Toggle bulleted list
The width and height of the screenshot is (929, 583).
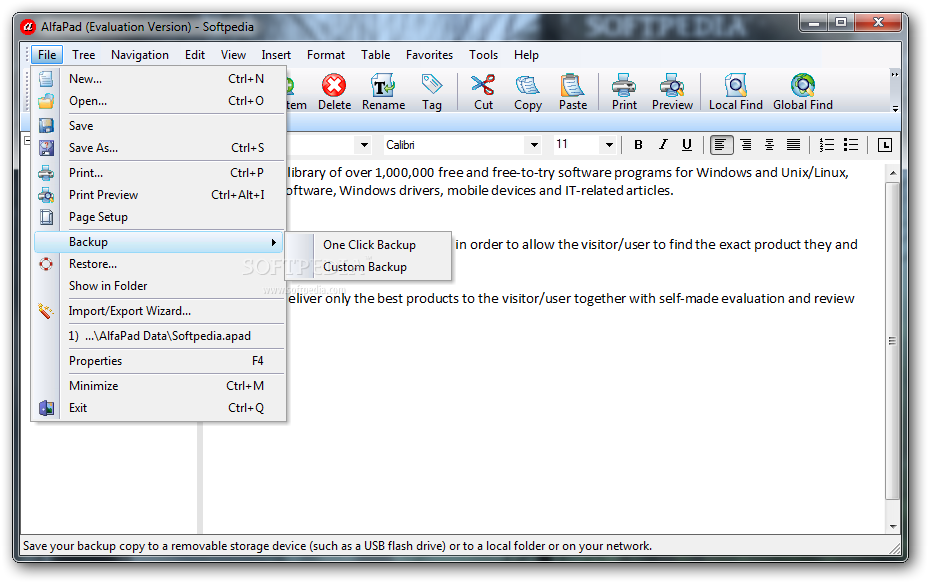tap(851, 145)
